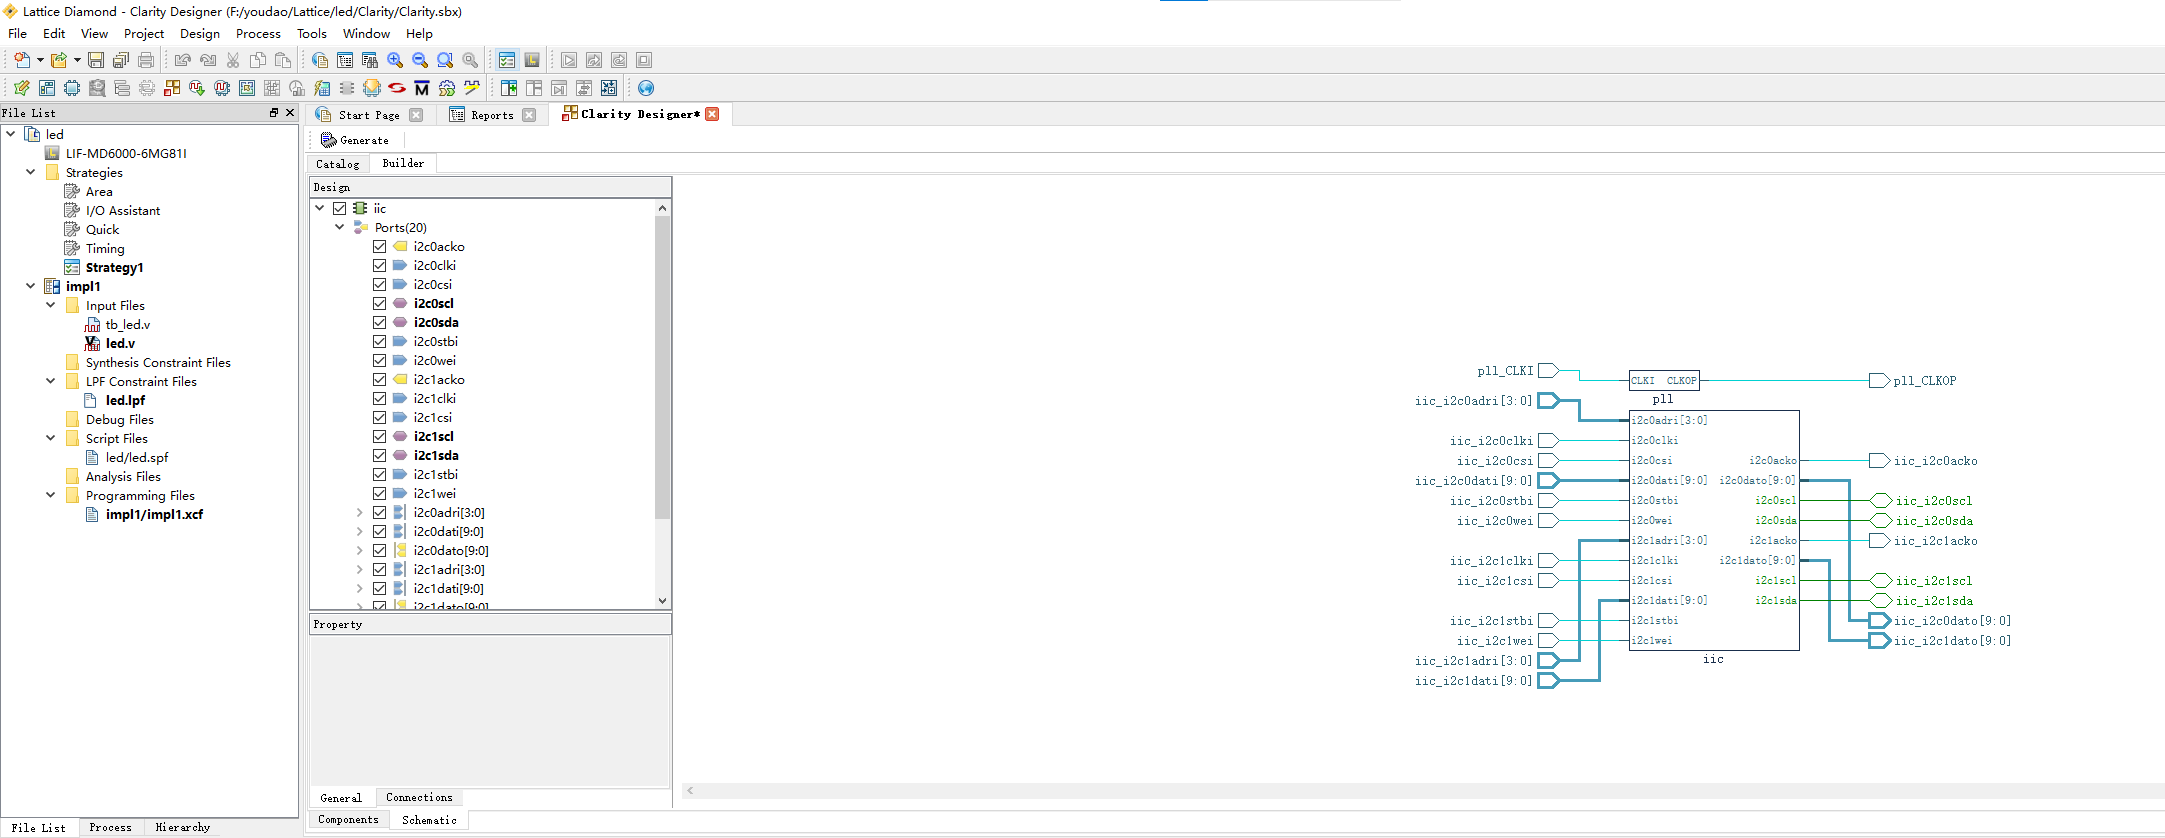
Task: Click the Design tree vertical scrollbar
Action: [662, 367]
